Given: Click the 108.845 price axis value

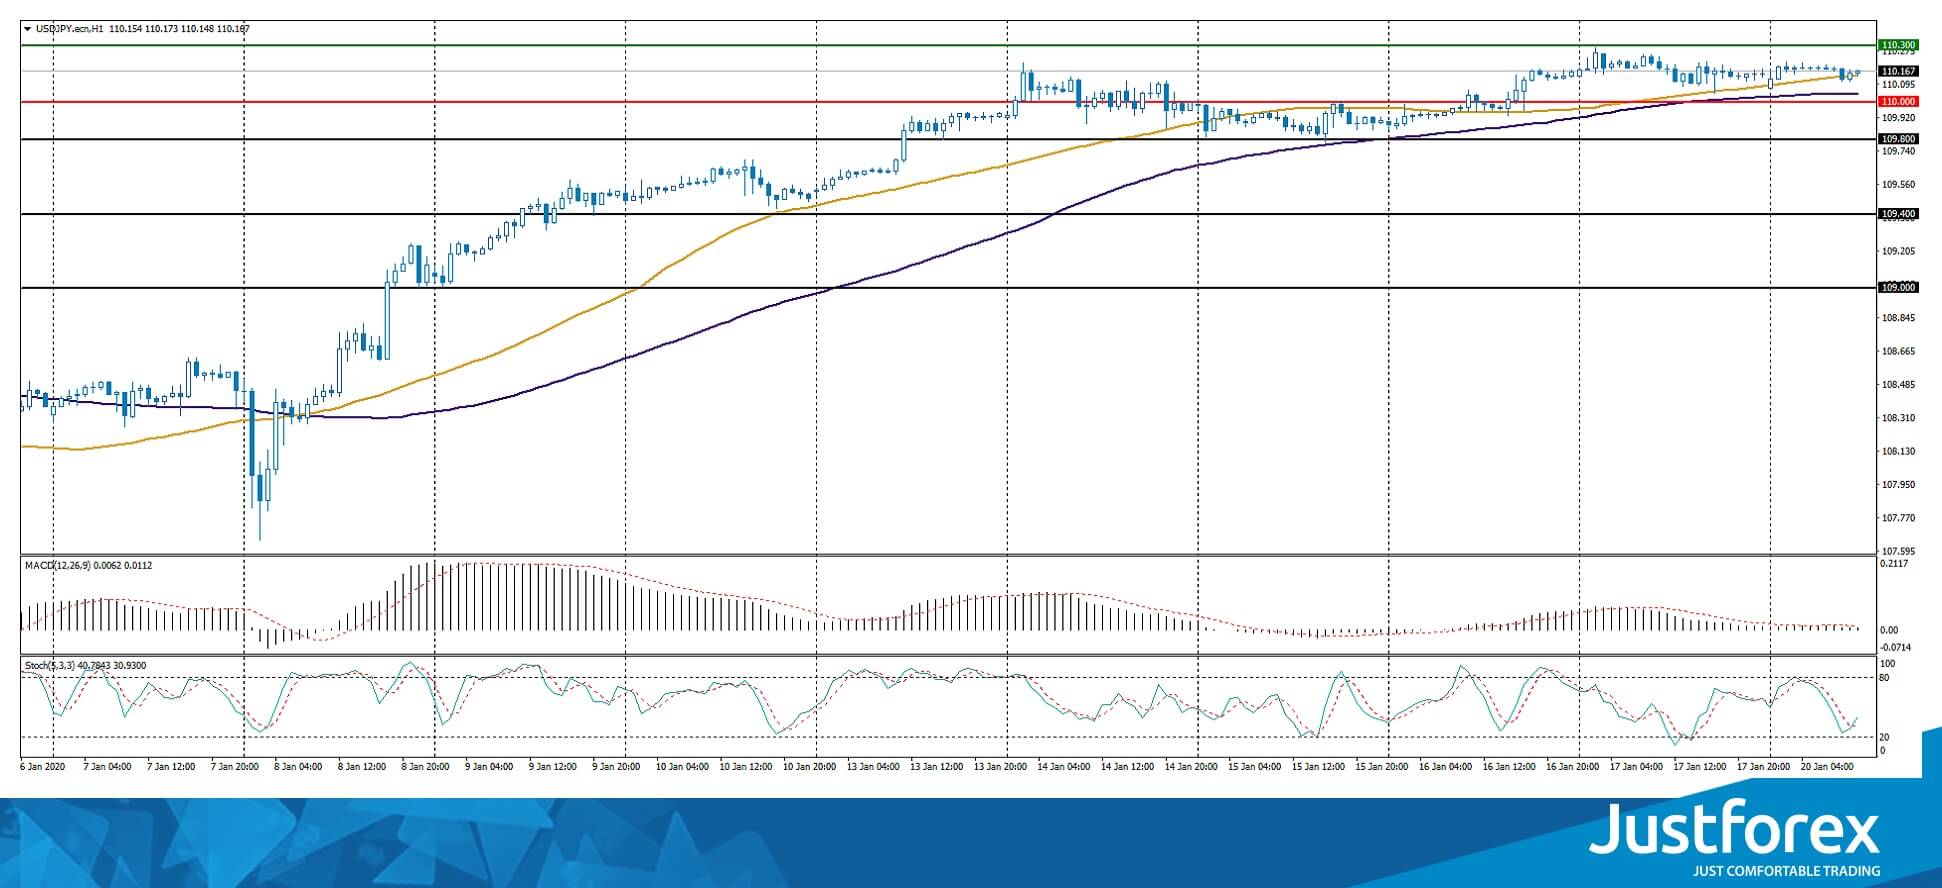Looking at the screenshot, I should 1898,318.
